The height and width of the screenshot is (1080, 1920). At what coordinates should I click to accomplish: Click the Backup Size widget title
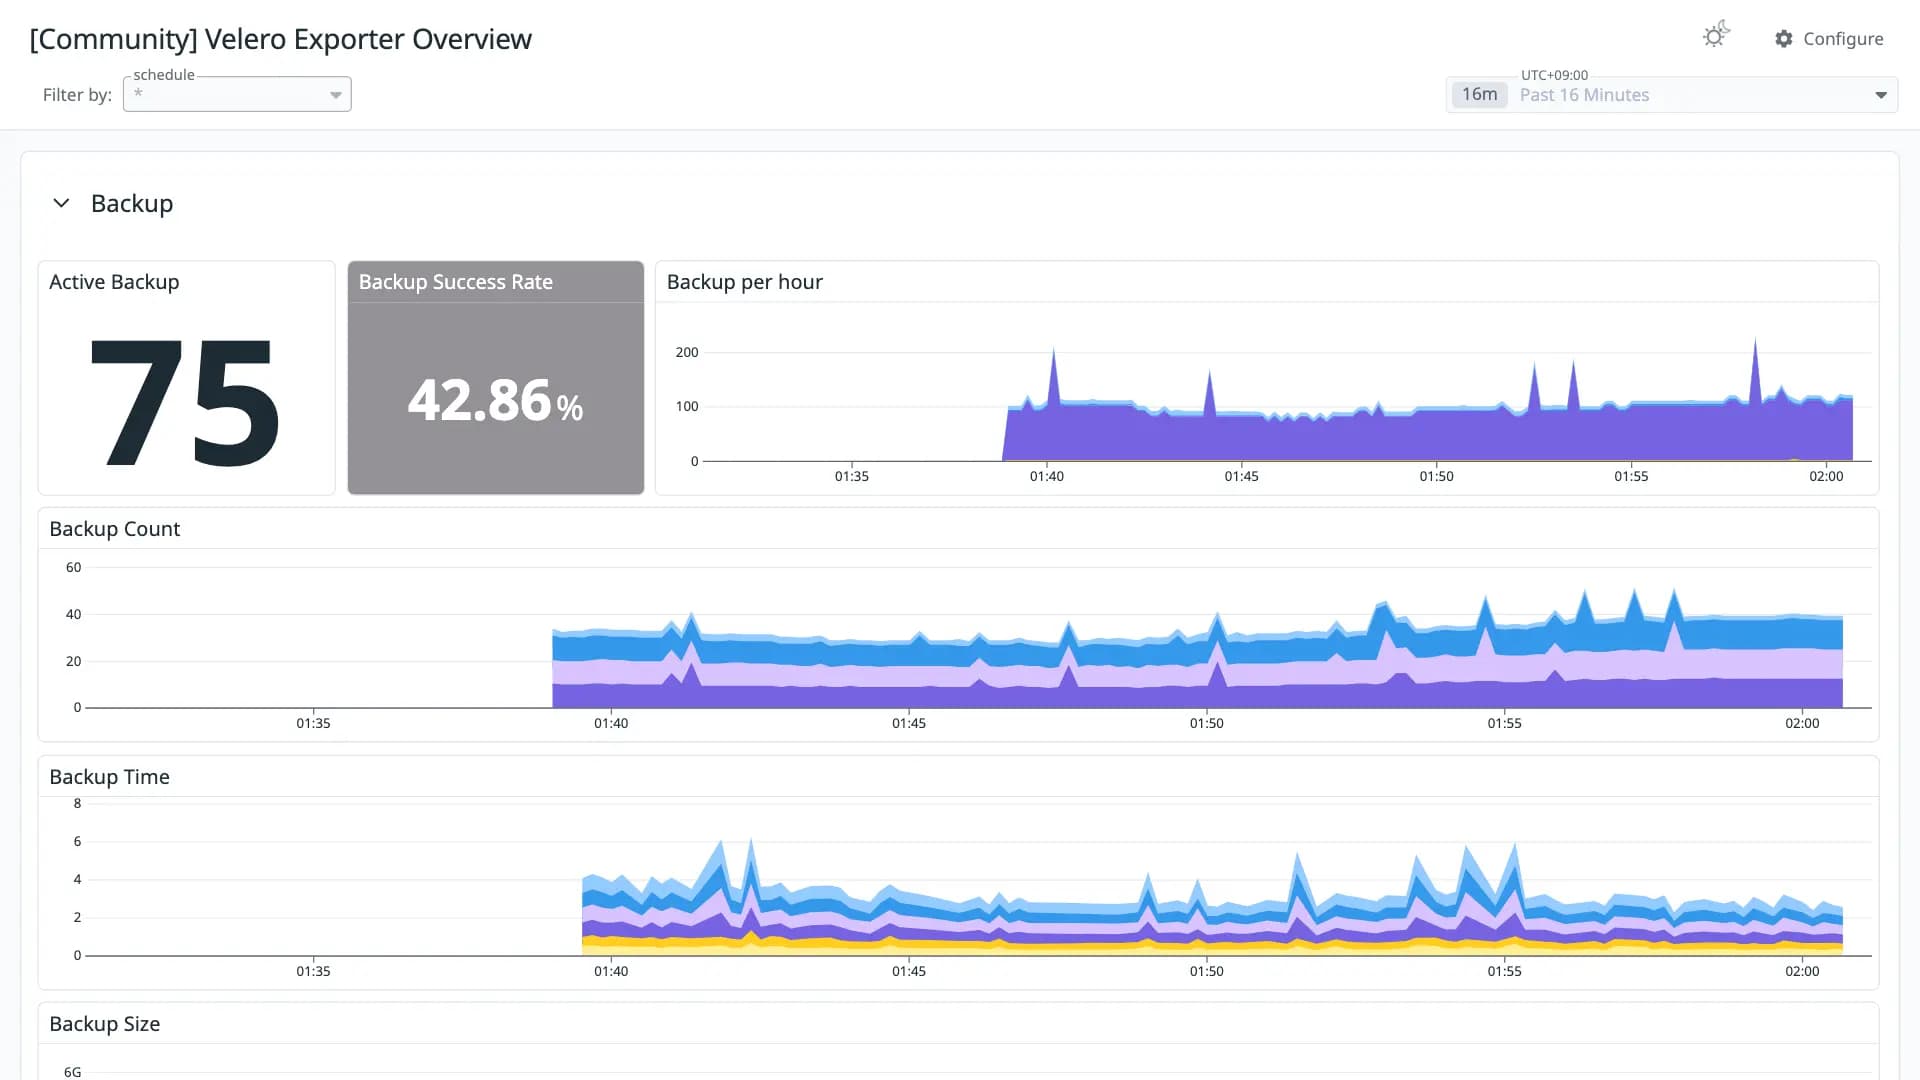tap(104, 1024)
